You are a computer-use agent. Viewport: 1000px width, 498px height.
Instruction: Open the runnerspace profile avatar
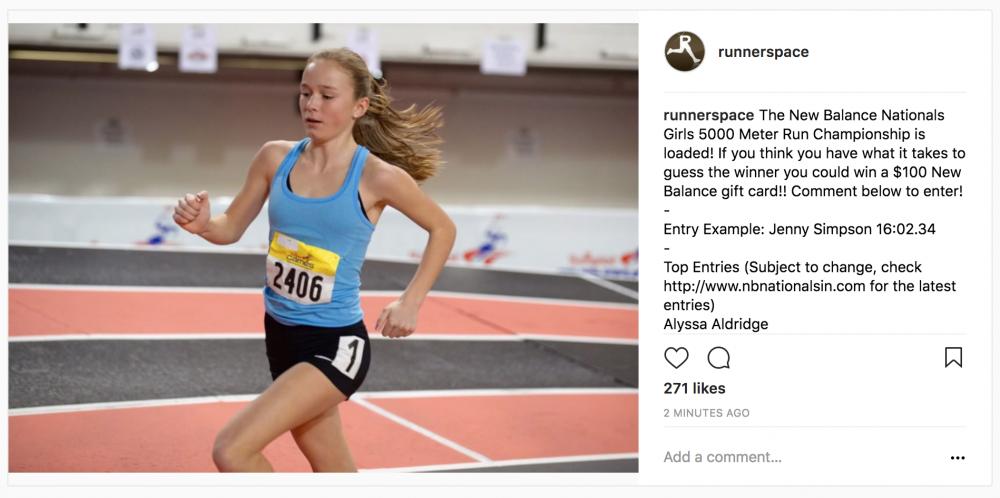684,52
